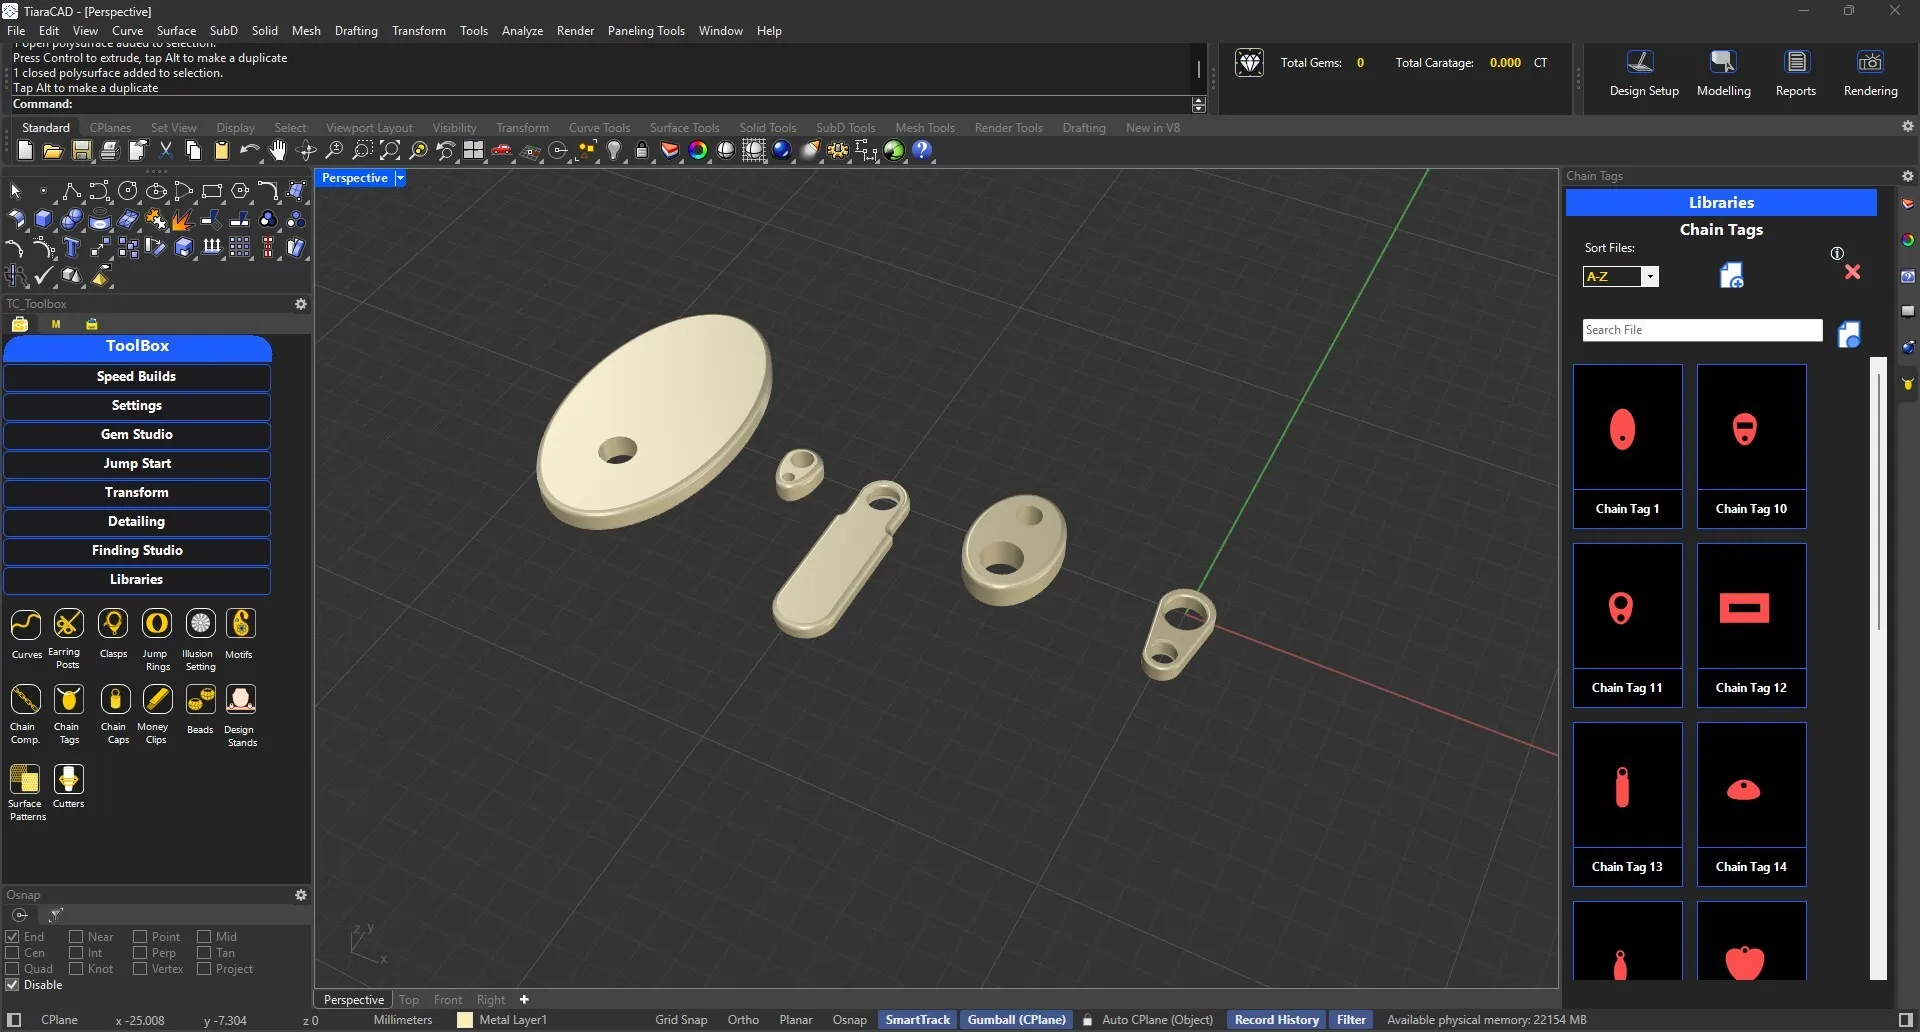Open the Cutters library icon
1920x1032 pixels.
click(68, 779)
